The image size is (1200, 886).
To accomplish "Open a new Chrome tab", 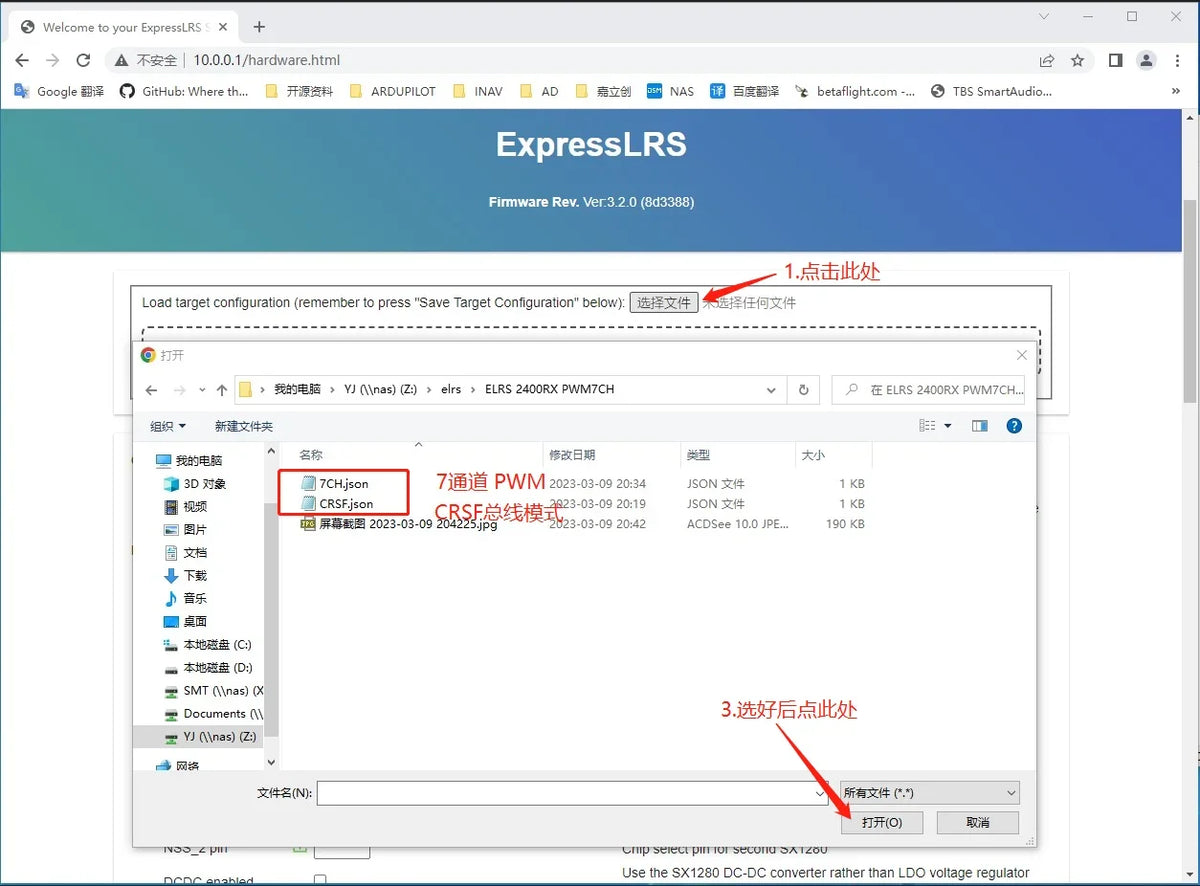I will pos(259,27).
